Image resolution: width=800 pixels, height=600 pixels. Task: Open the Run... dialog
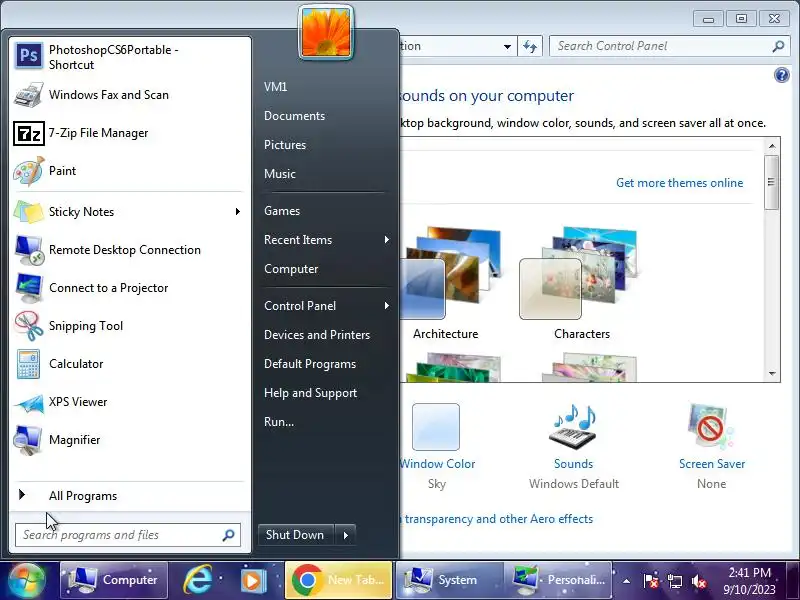[x=279, y=422]
